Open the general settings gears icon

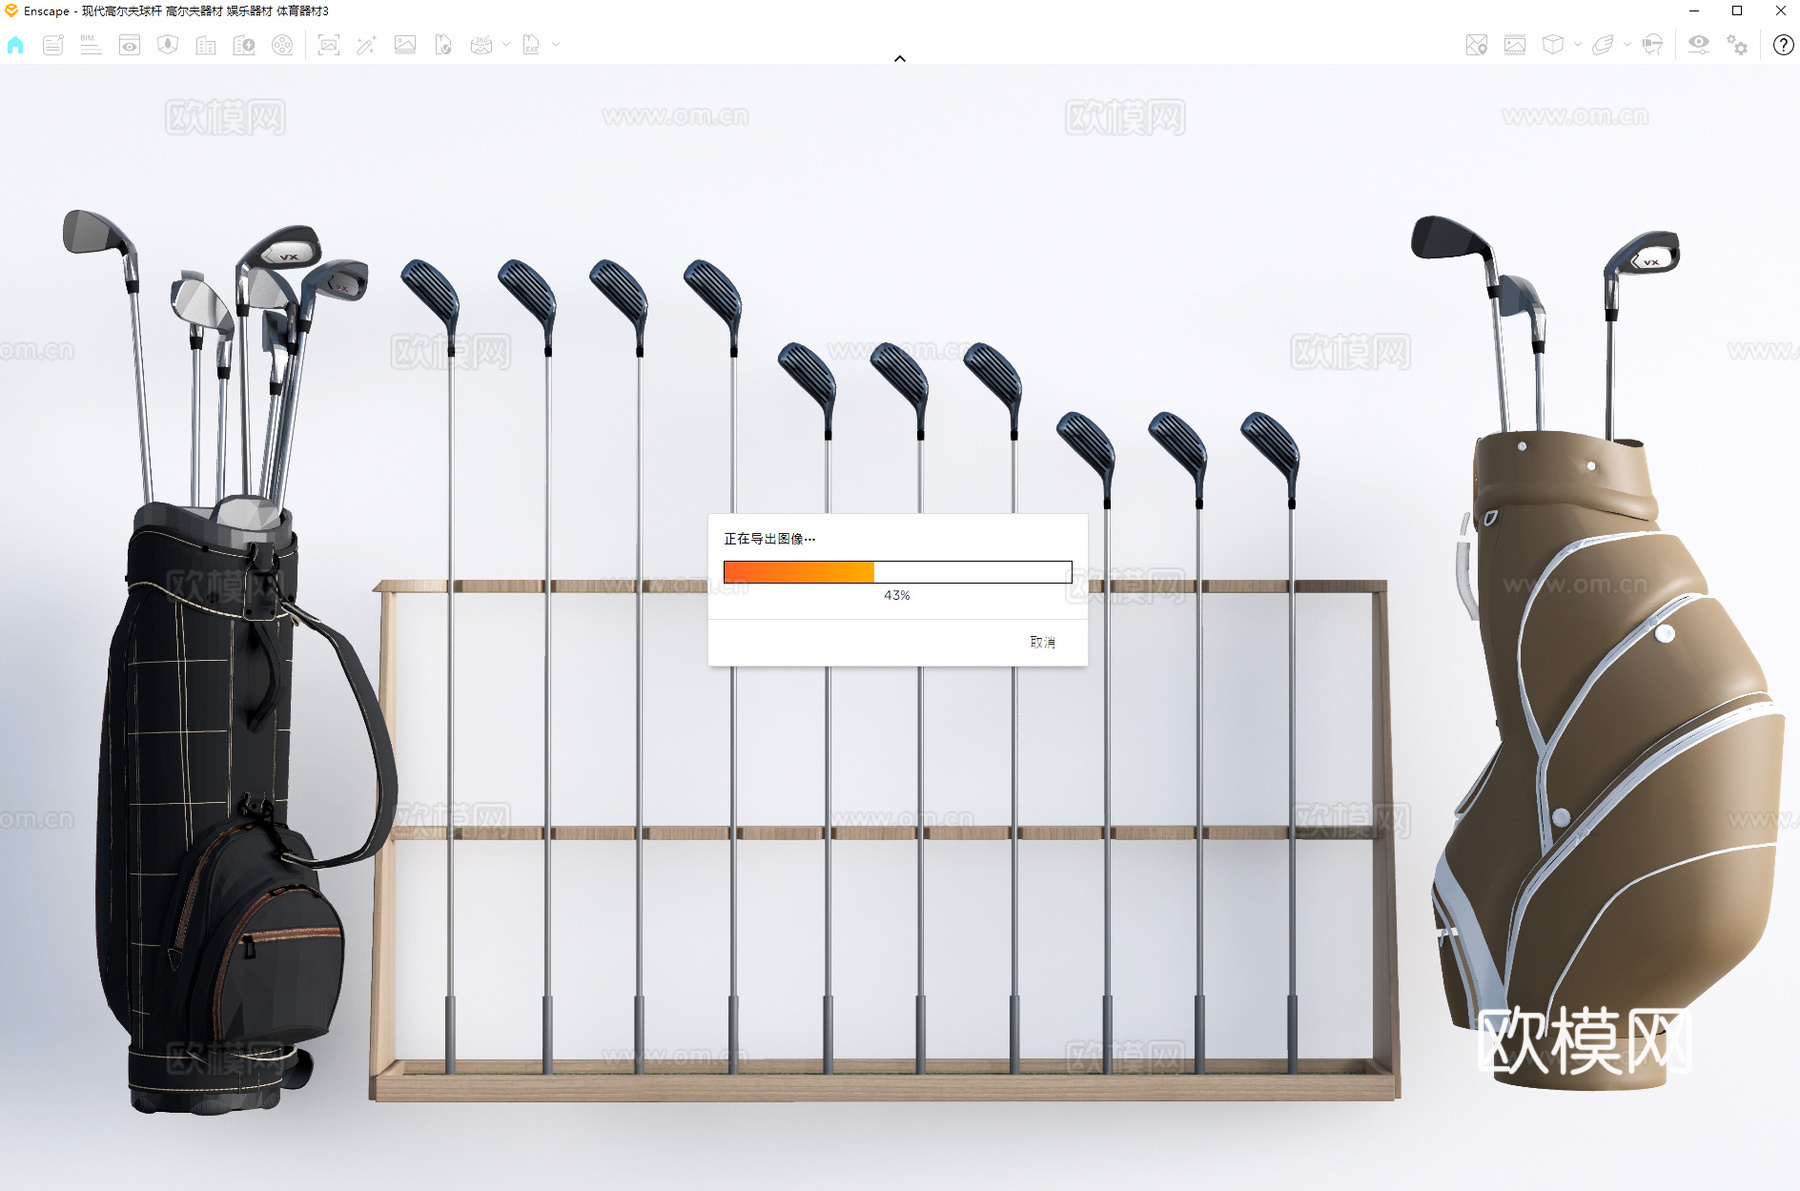1738,45
